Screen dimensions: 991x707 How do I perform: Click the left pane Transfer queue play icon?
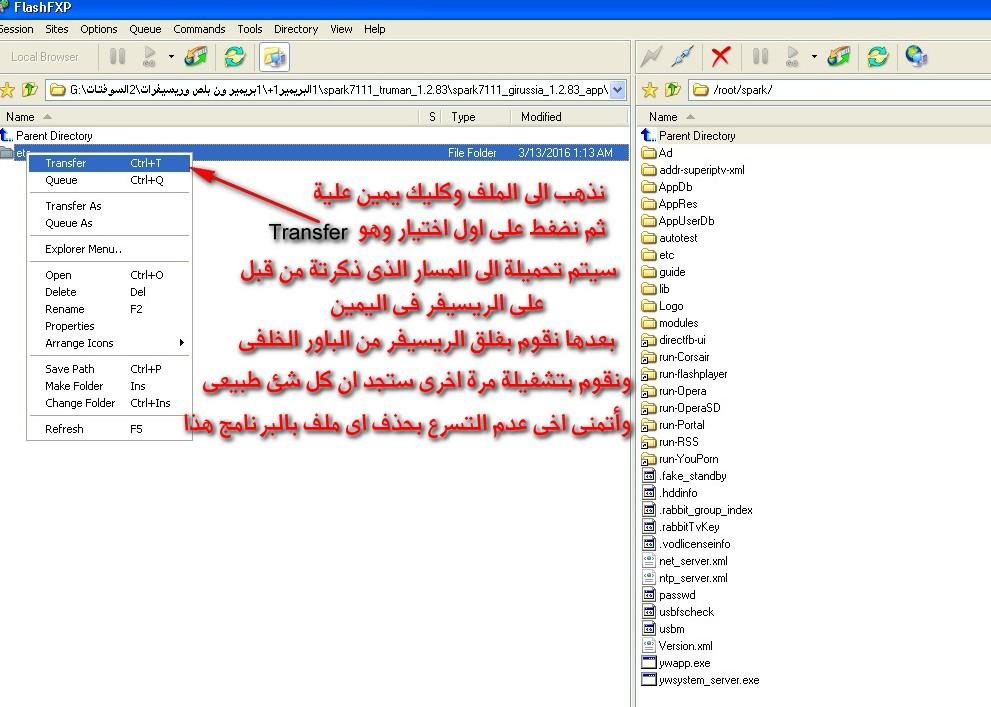coord(150,57)
